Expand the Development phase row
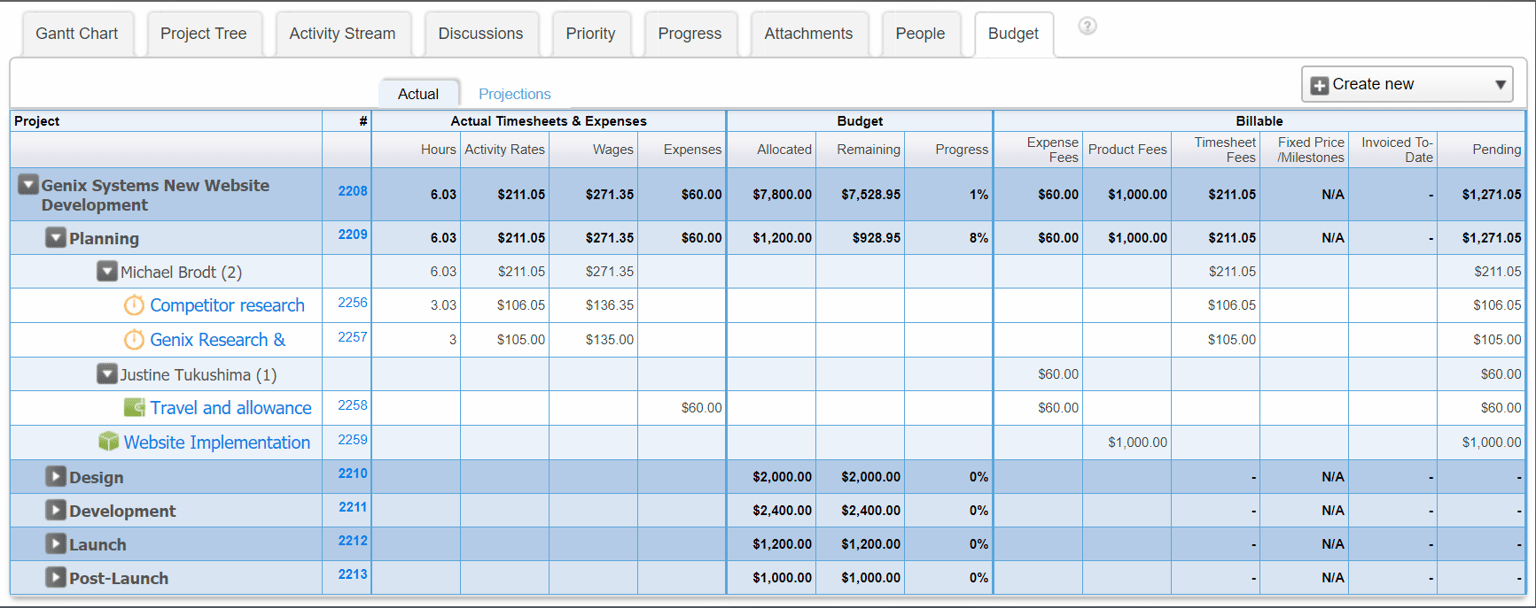 click(x=56, y=510)
